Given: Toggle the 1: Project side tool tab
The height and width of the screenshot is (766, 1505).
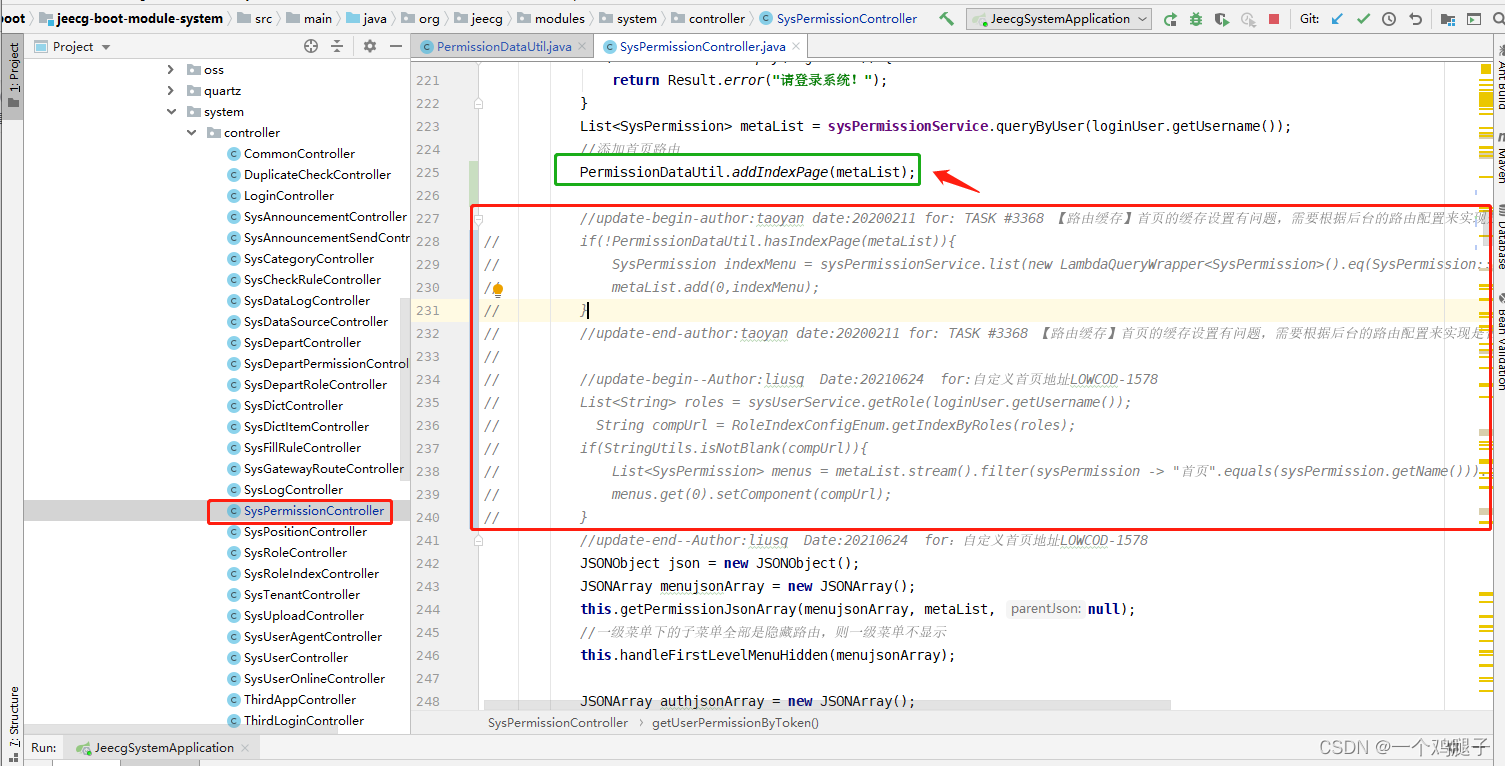Looking at the screenshot, I should (13, 75).
